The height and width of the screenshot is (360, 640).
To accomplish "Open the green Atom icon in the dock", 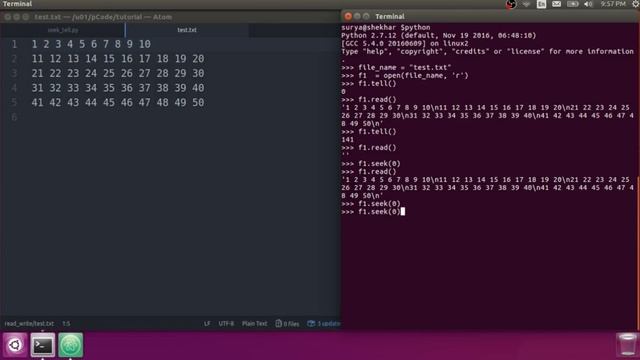I will click(70, 345).
